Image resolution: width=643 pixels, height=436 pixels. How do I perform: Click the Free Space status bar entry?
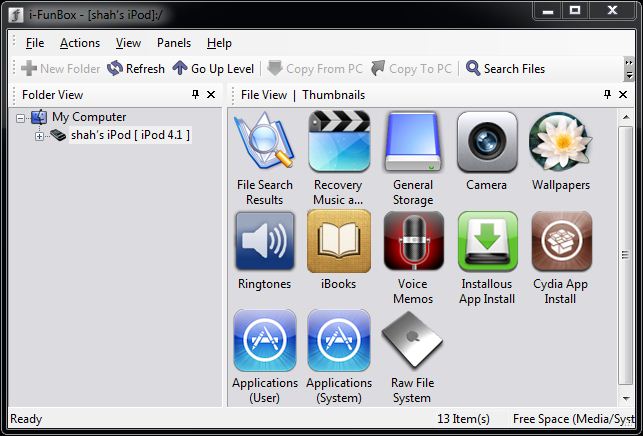(573, 419)
